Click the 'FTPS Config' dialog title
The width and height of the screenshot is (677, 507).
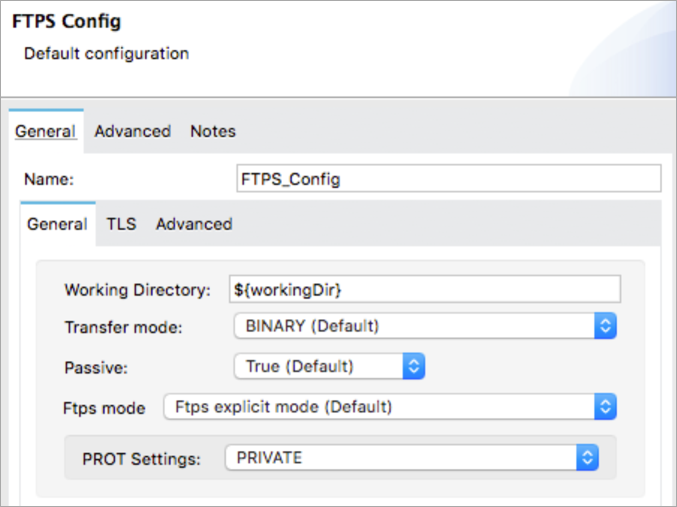point(66,21)
